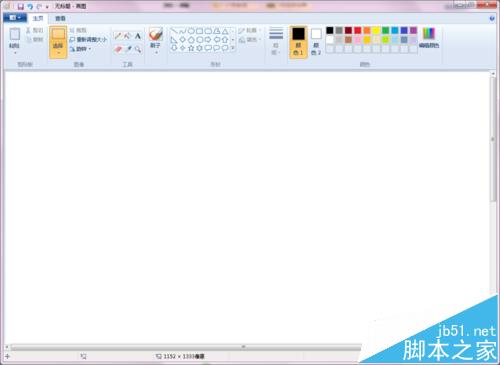Choose the Brushes tool icon

pos(156,34)
